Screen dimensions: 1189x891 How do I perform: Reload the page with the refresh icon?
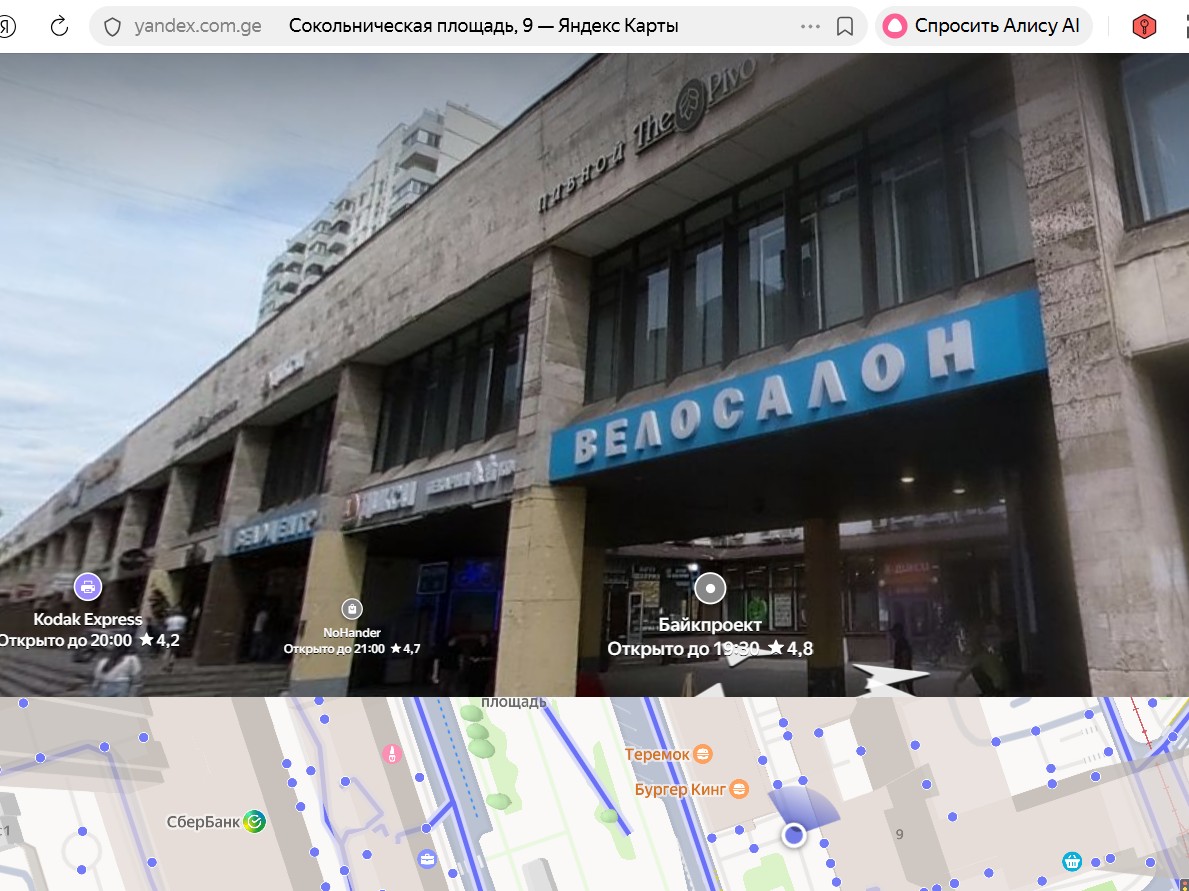pyautogui.click(x=59, y=27)
